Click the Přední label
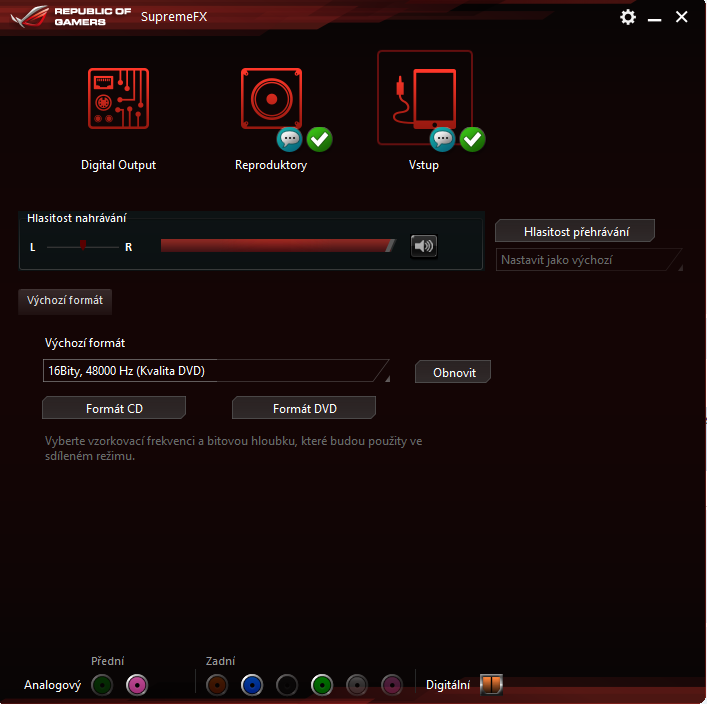Image resolution: width=707 pixels, height=704 pixels. (x=107, y=661)
